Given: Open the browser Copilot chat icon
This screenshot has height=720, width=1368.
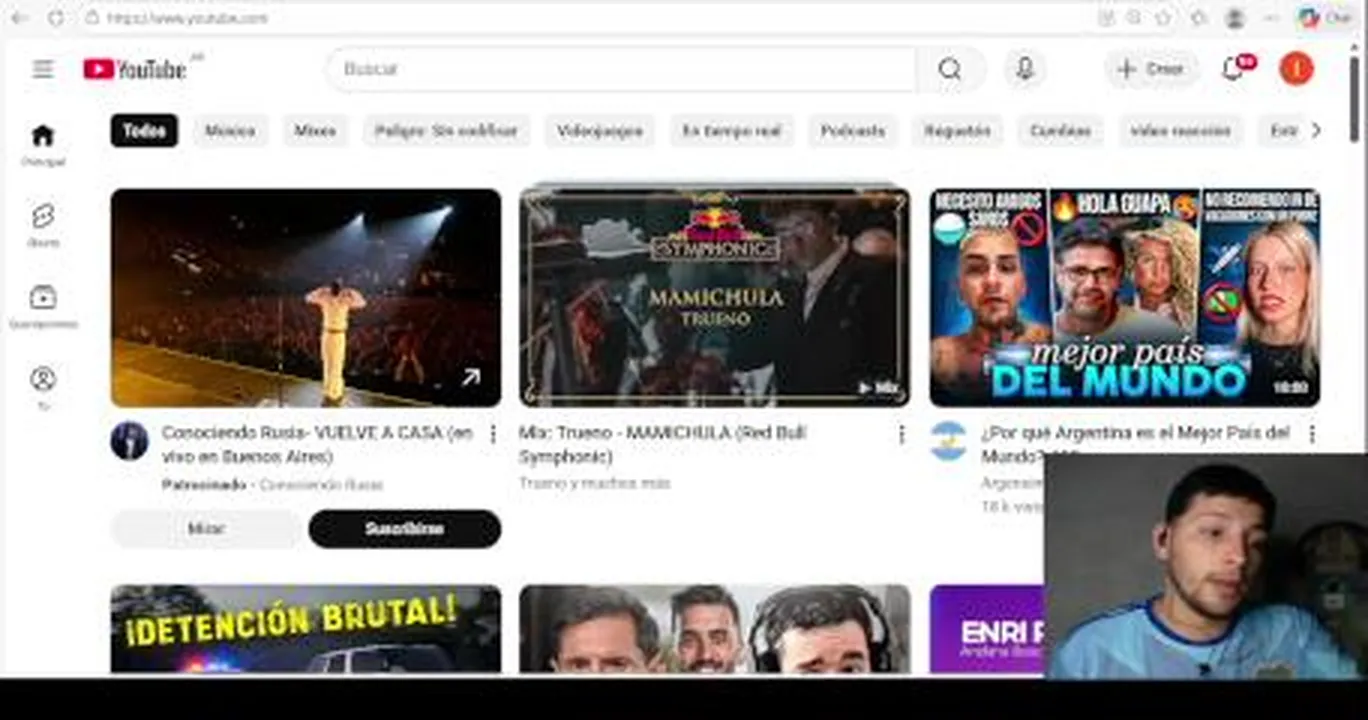Looking at the screenshot, I should point(1324,18).
